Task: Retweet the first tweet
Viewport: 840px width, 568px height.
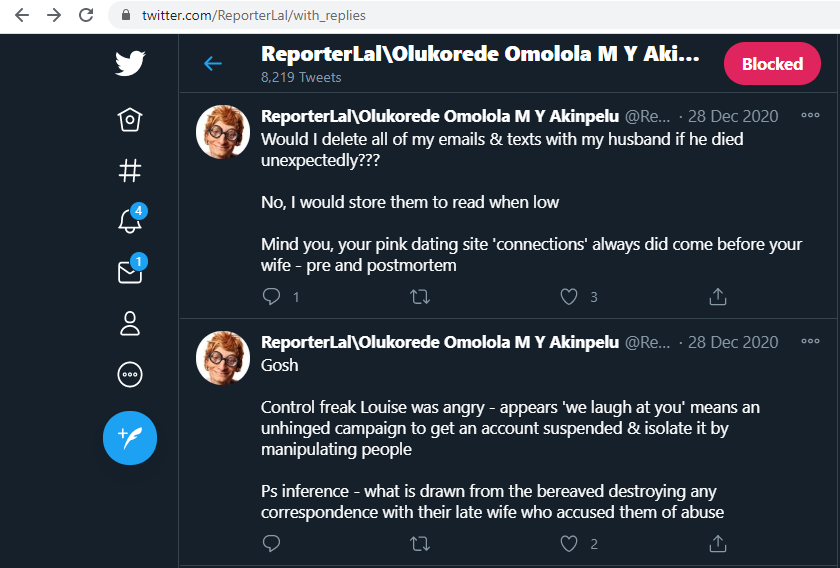Action: coord(421,296)
